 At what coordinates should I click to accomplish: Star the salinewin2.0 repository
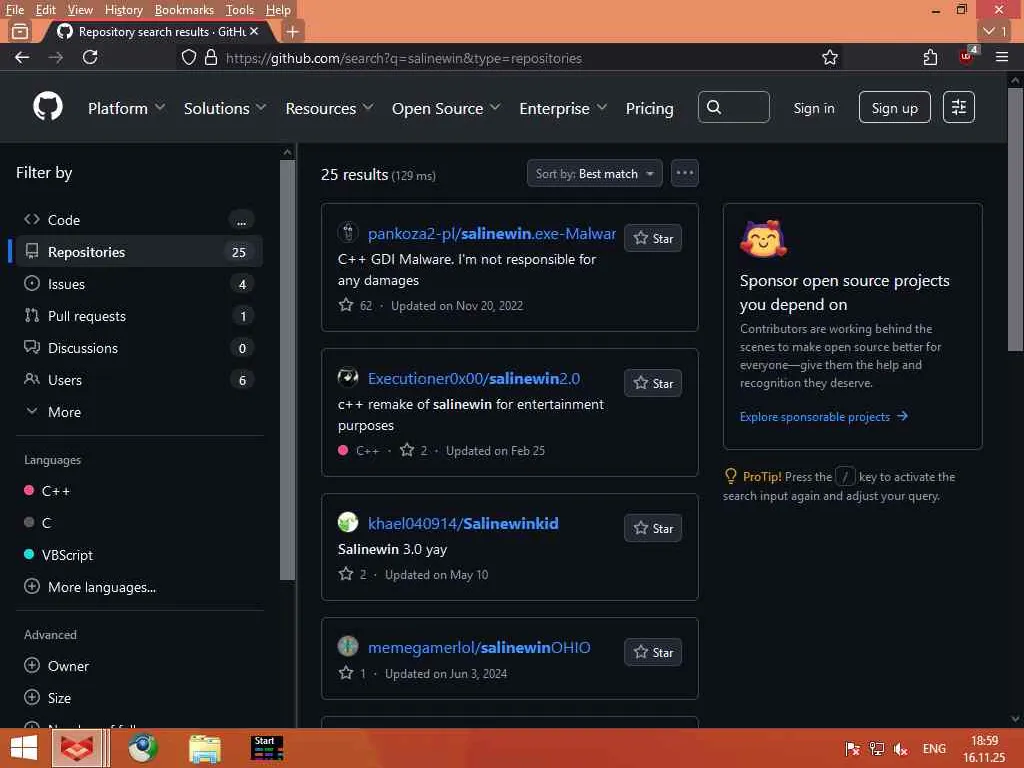coord(653,383)
